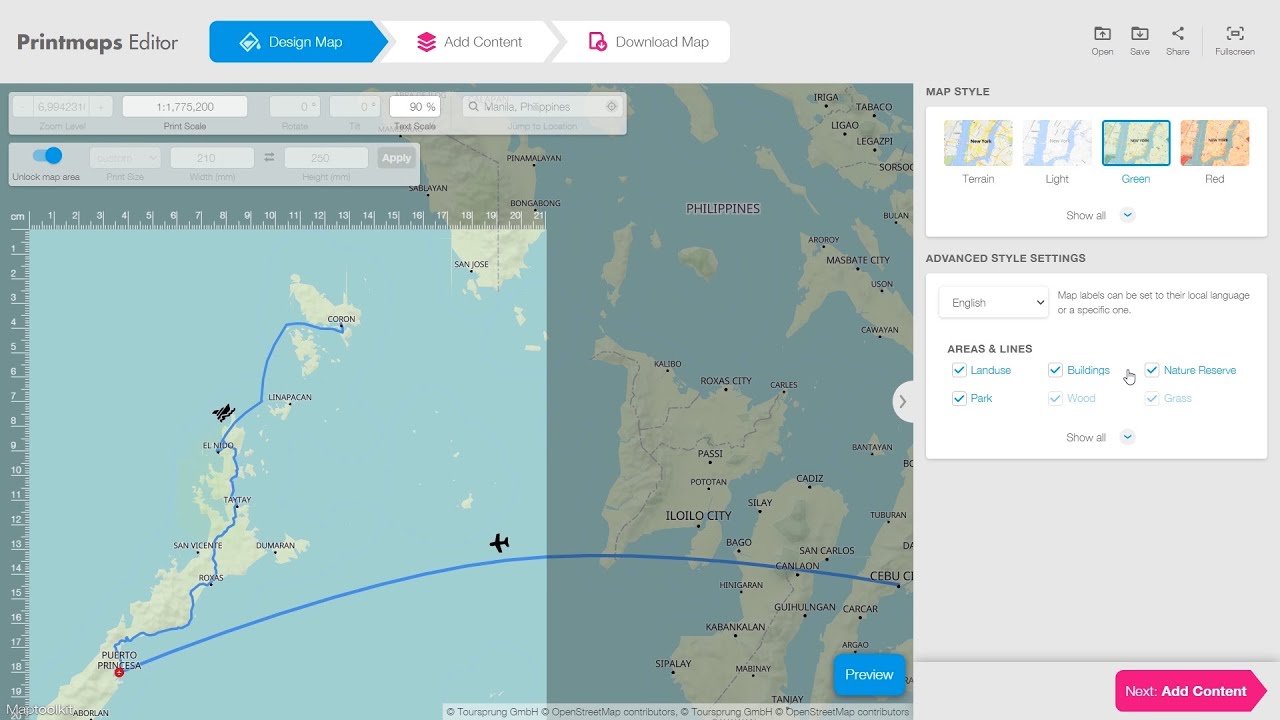Click the Zoom Level input field

(61, 107)
